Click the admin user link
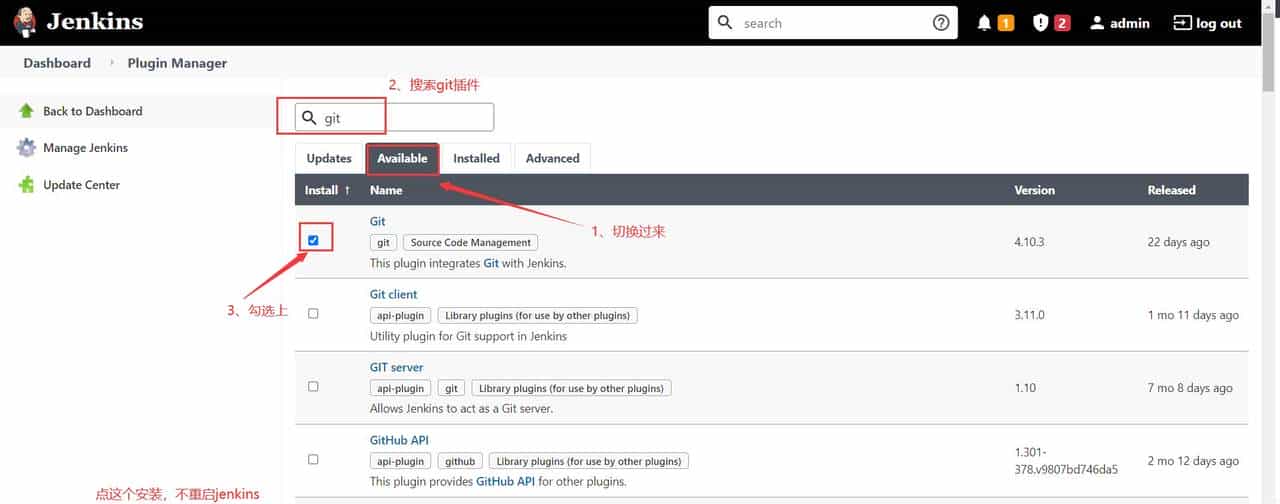The image size is (1280, 504). coord(1129,23)
